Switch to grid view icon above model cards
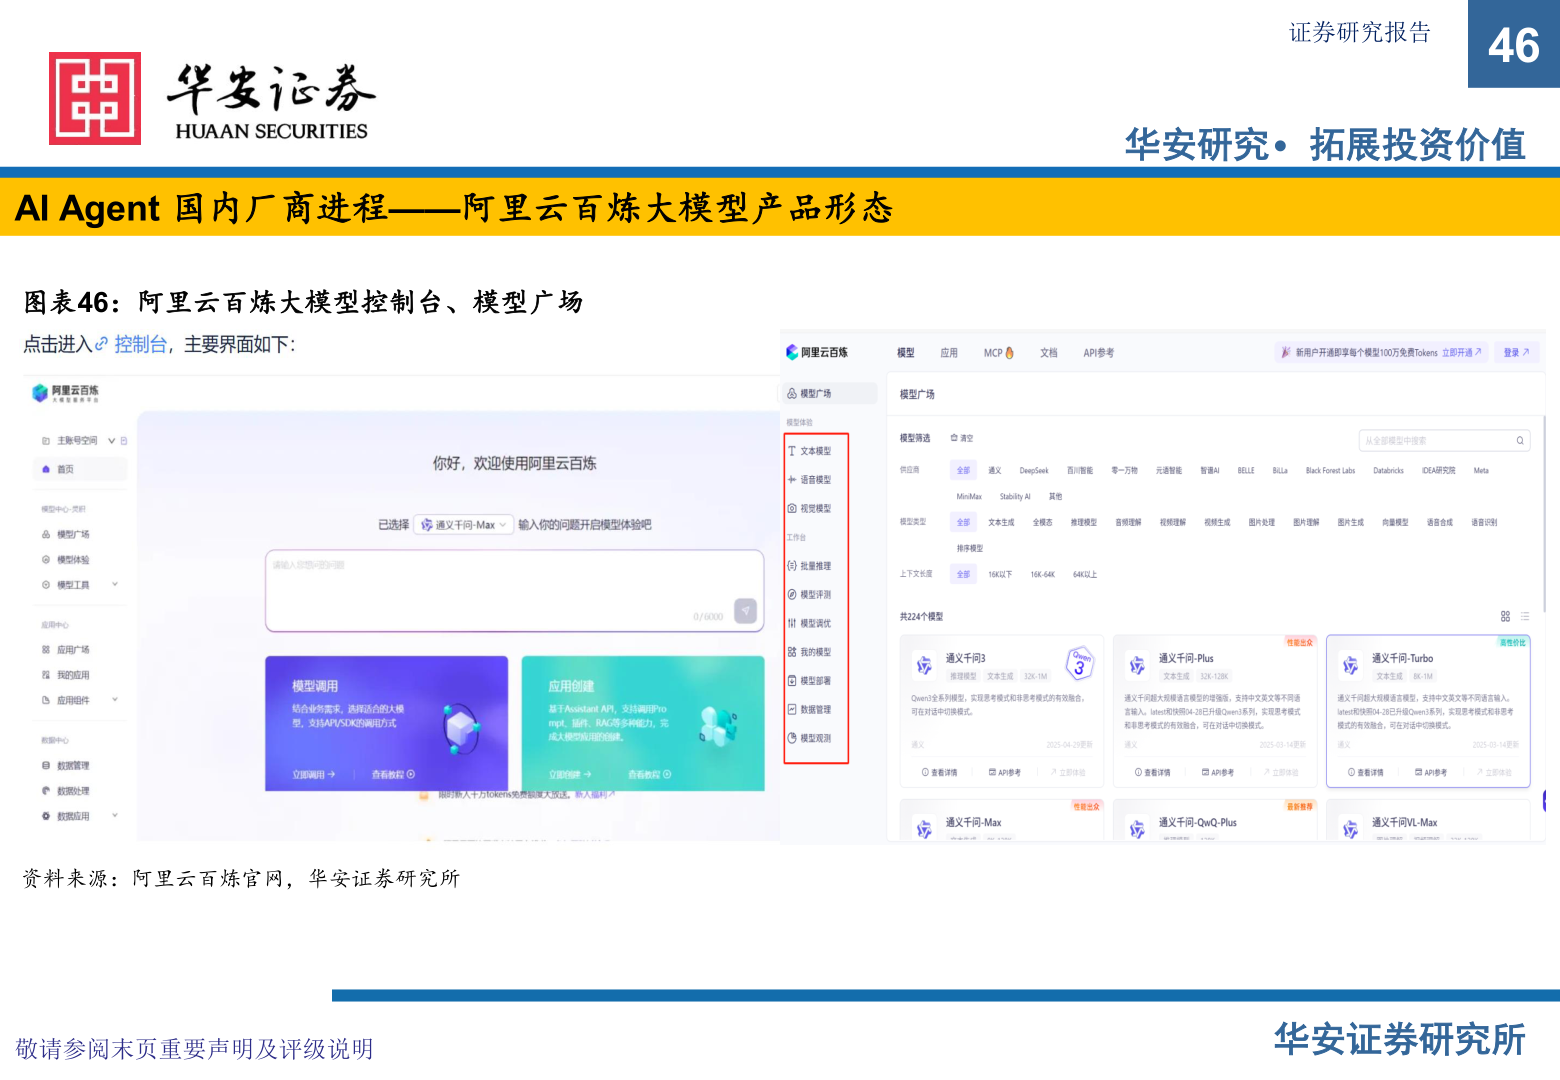The image size is (1560, 1080). click(1506, 616)
